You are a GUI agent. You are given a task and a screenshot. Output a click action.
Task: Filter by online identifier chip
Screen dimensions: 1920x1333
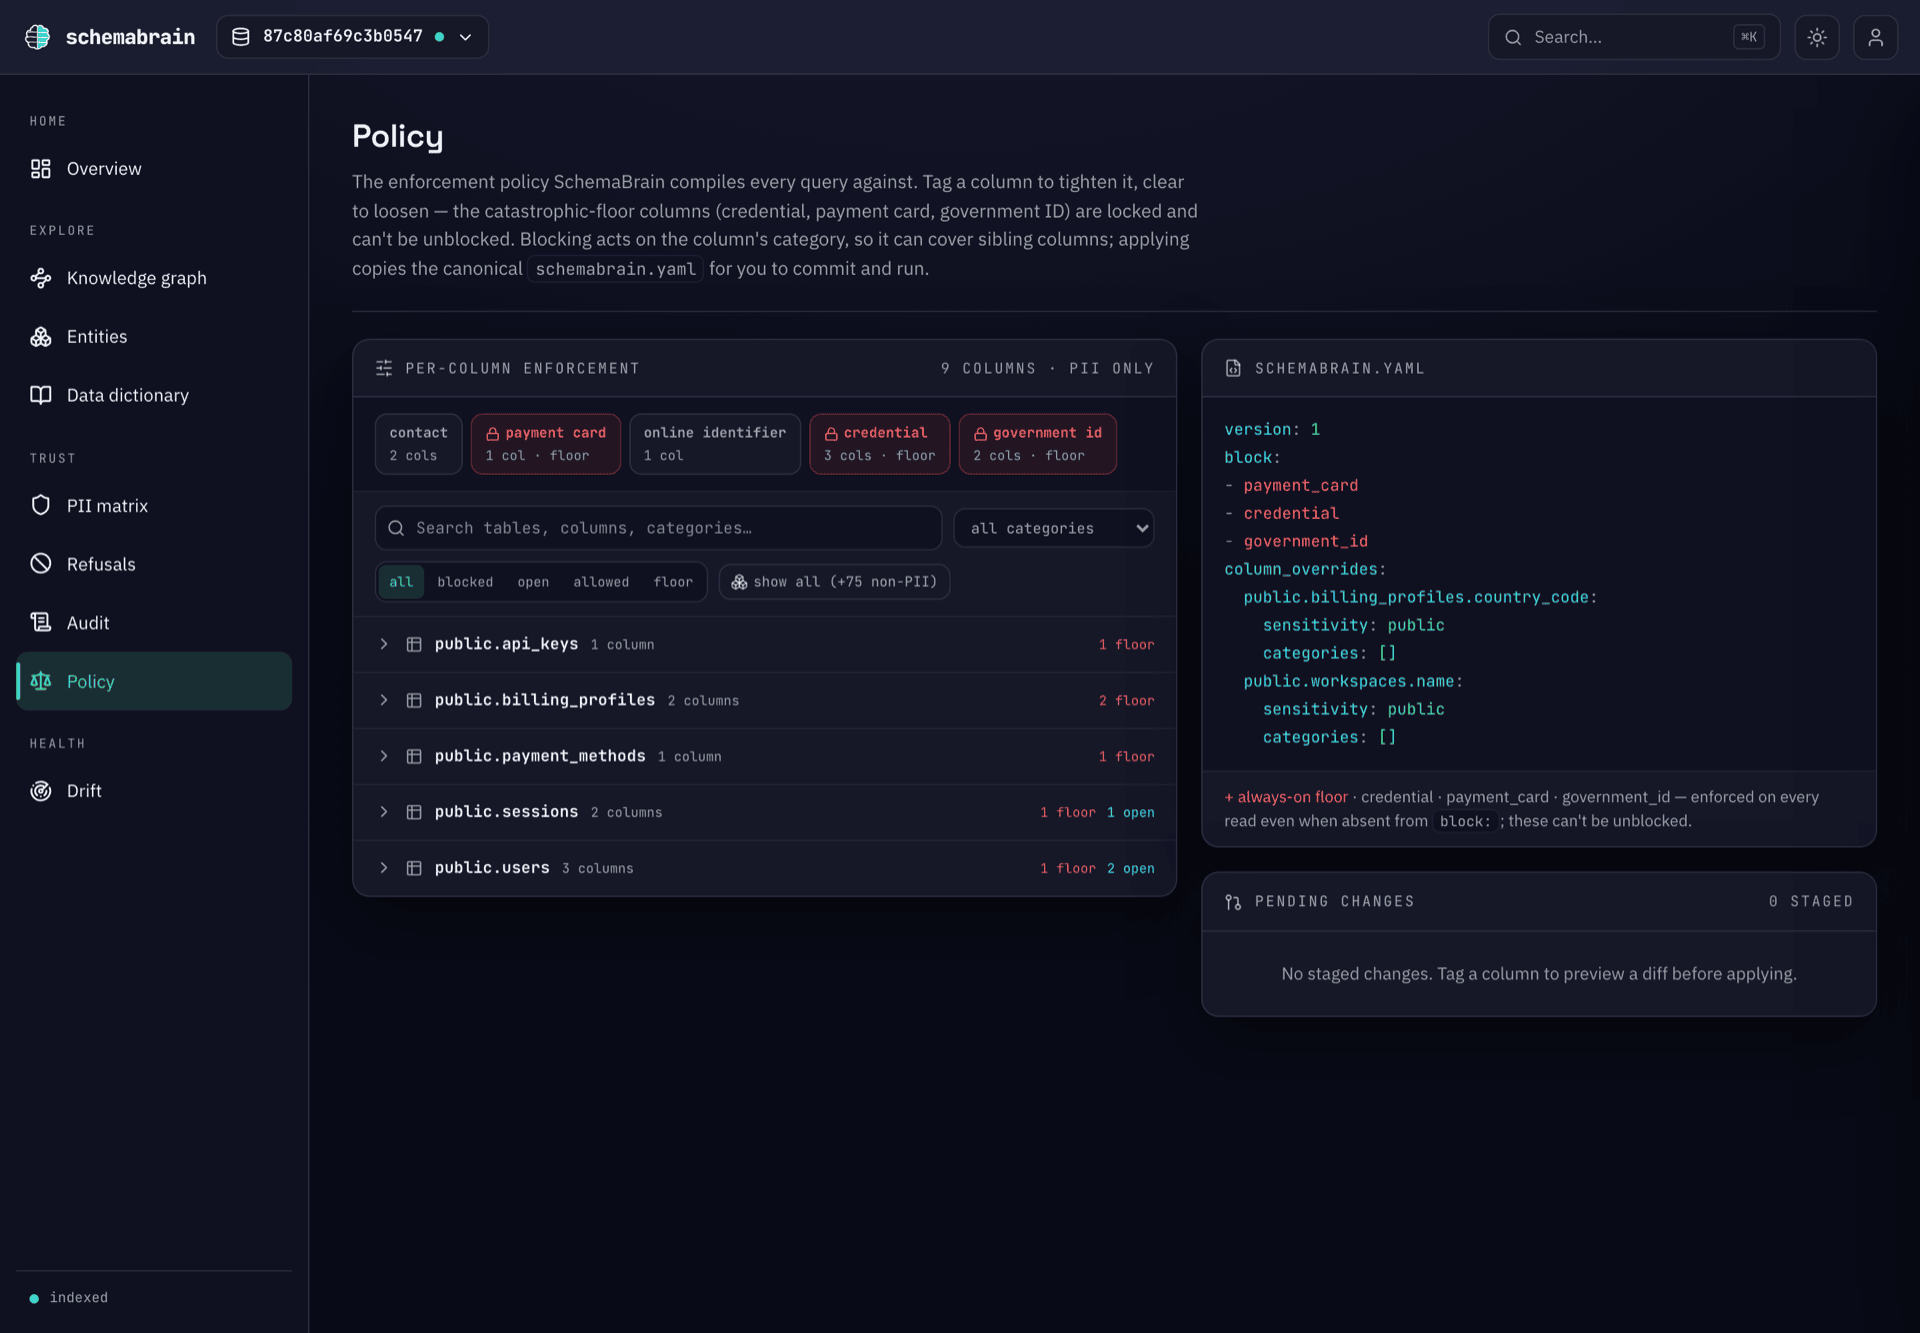[714, 444]
